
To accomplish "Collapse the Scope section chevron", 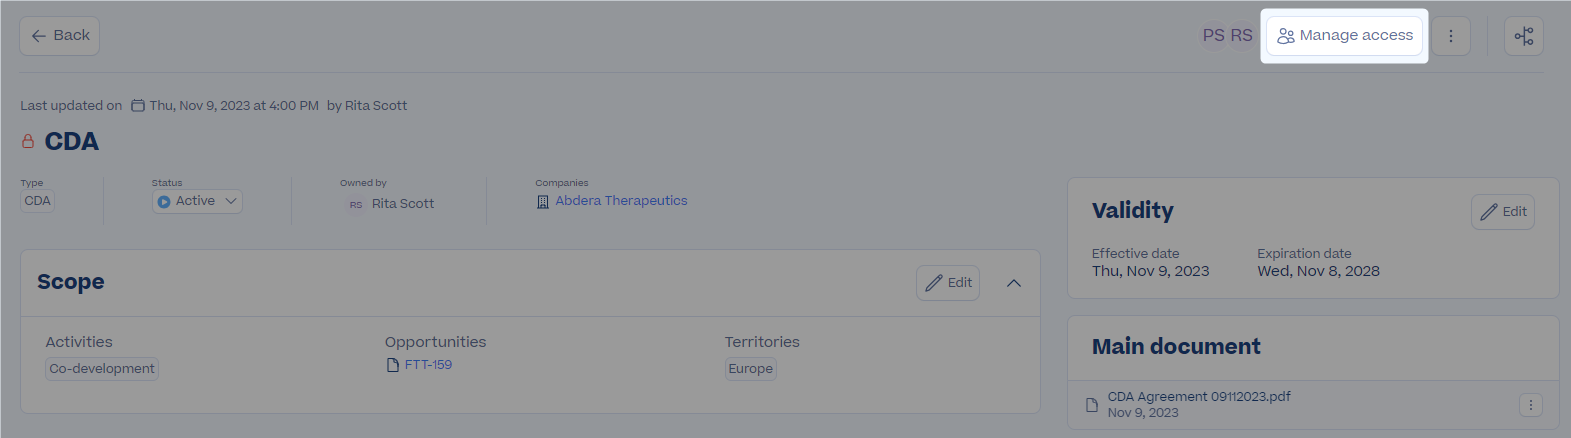I will (1013, 283).
